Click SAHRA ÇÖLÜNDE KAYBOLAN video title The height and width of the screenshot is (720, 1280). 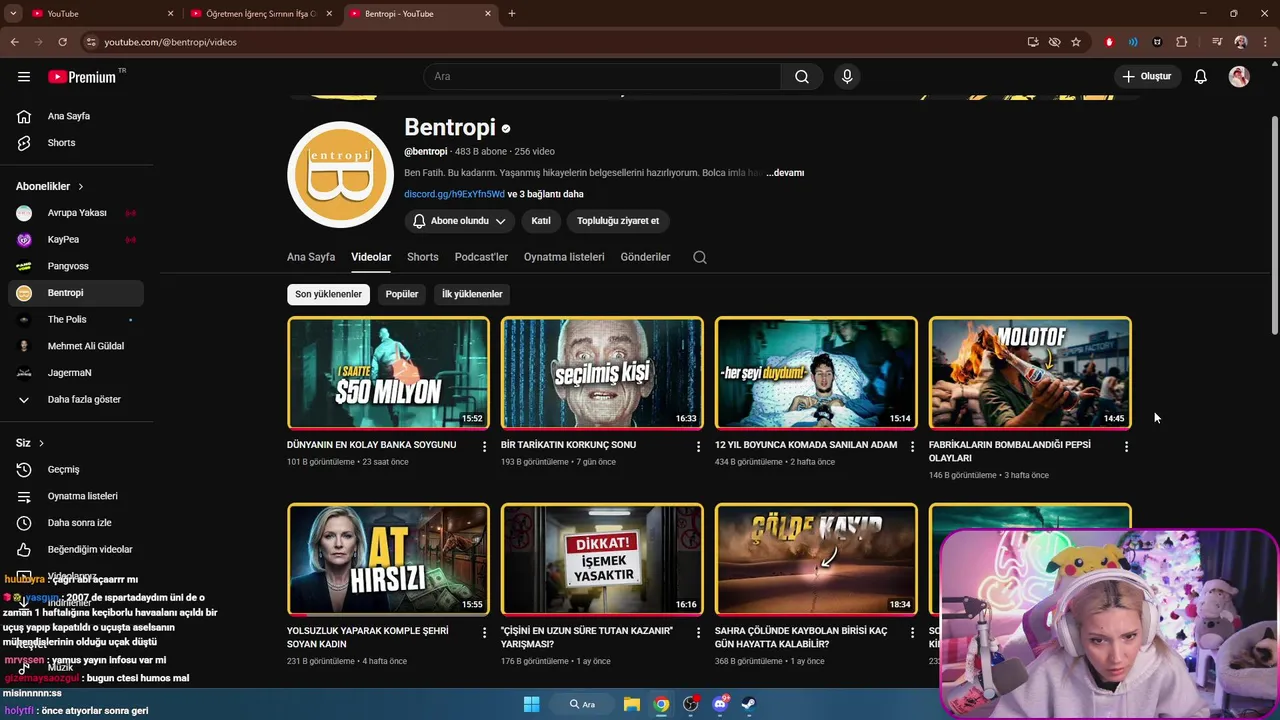[x=801, y=638]
